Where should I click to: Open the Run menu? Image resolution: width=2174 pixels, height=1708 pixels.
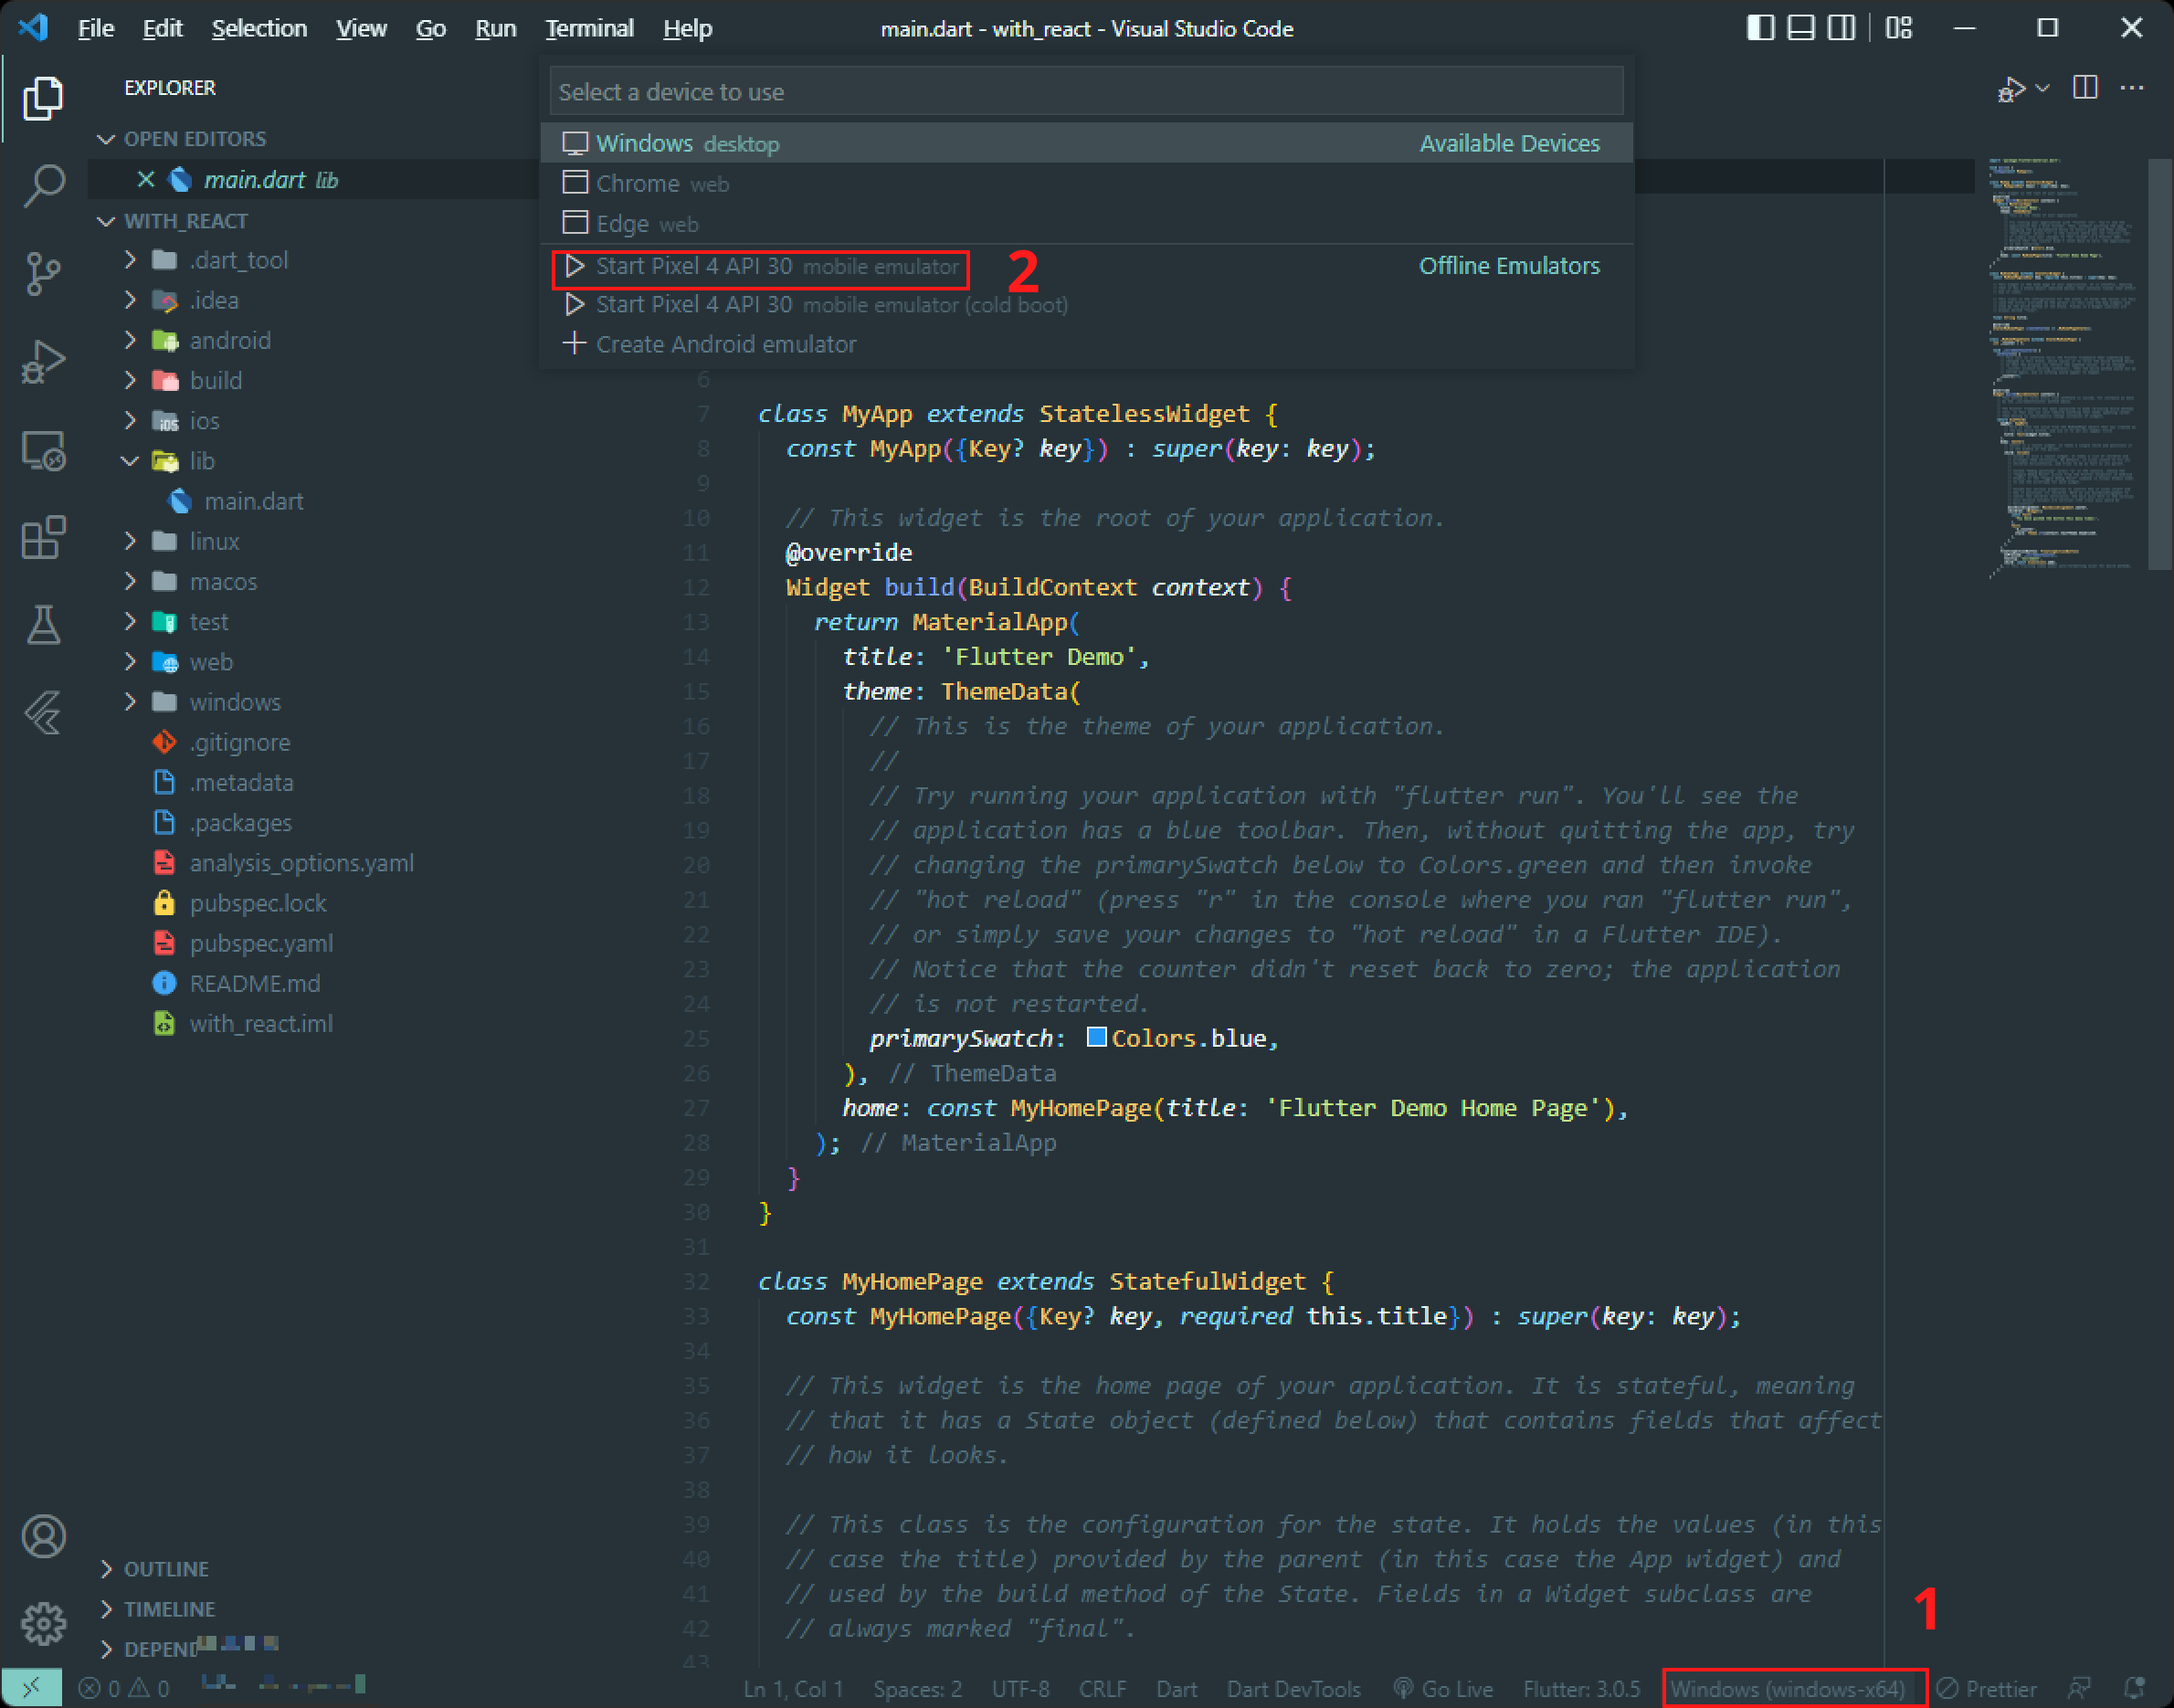(x=495, y=28)
